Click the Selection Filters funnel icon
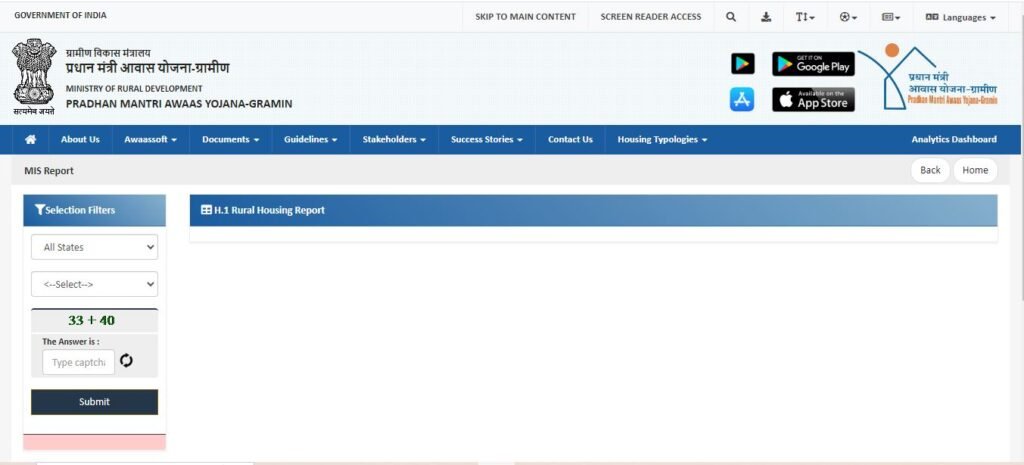The image size is (1024, 465). click(39, 210)
